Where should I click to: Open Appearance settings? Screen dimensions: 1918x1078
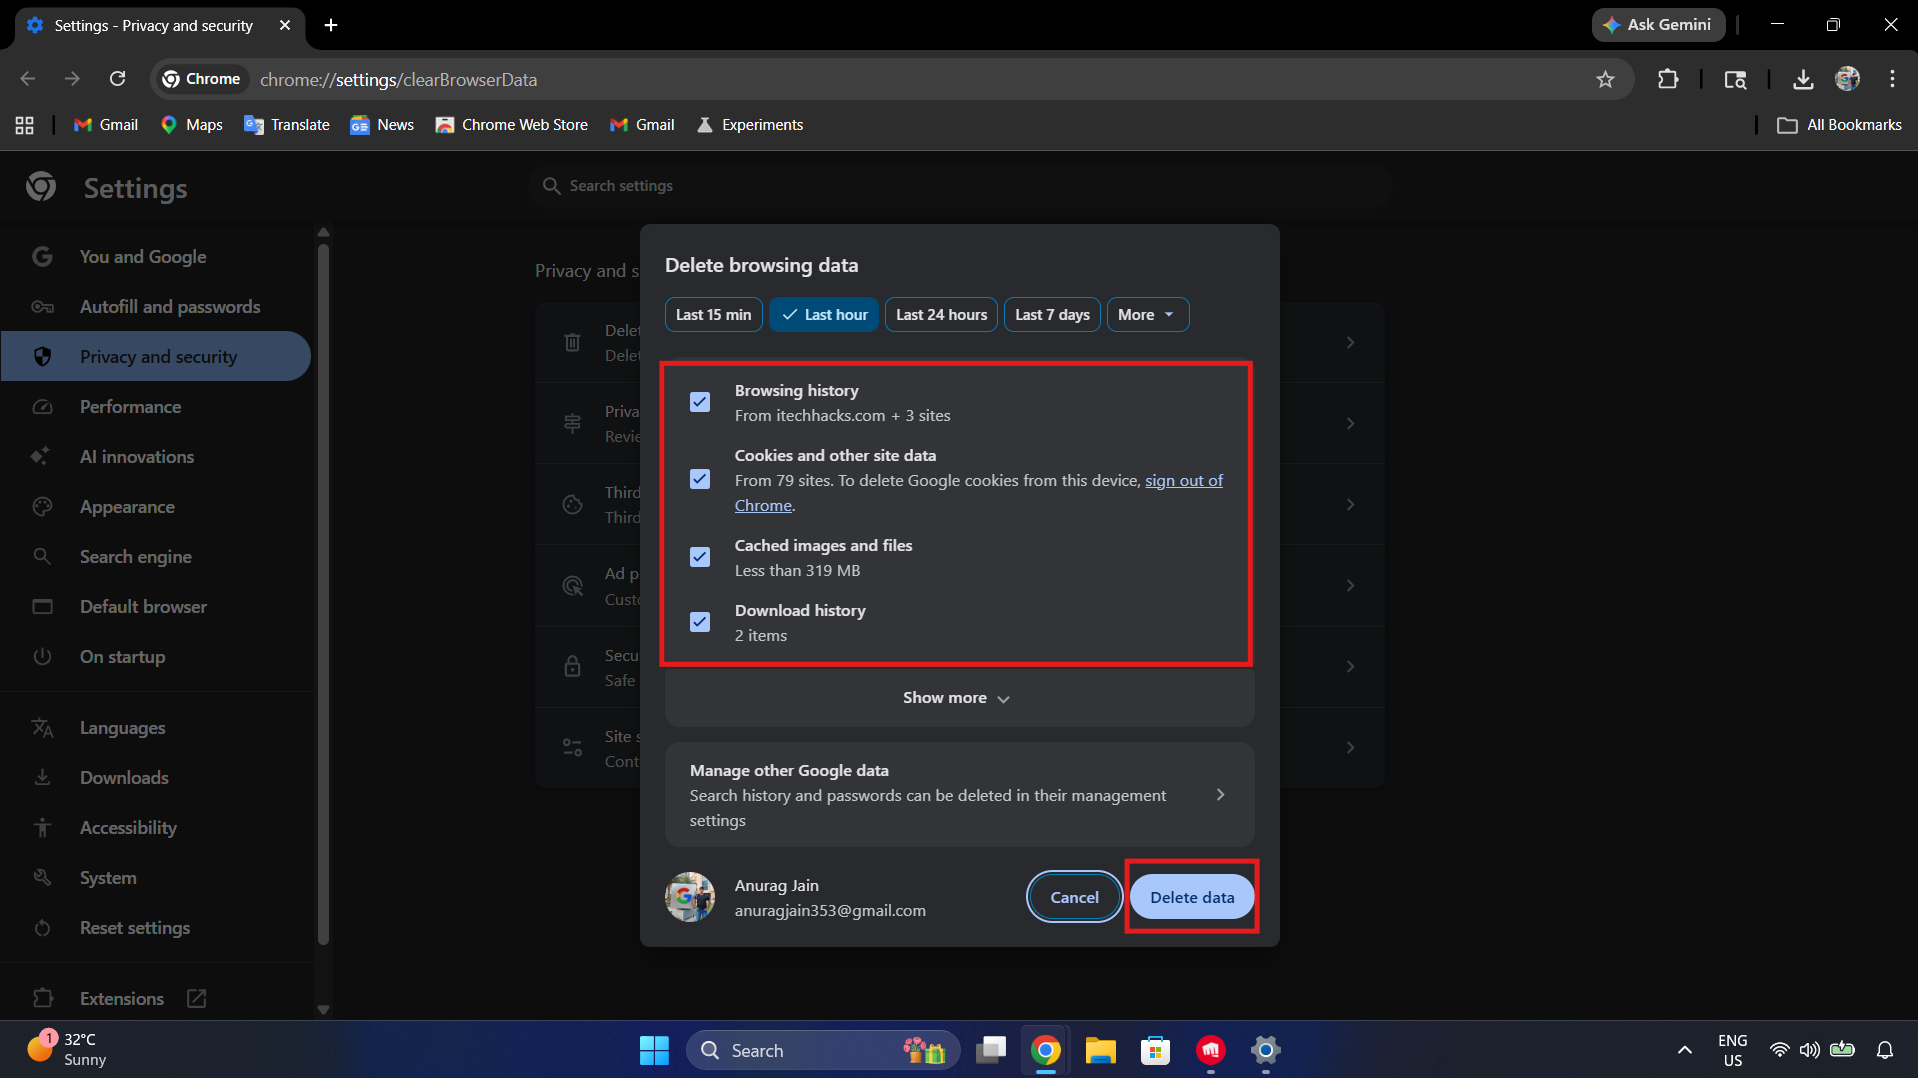click(157, 507)
